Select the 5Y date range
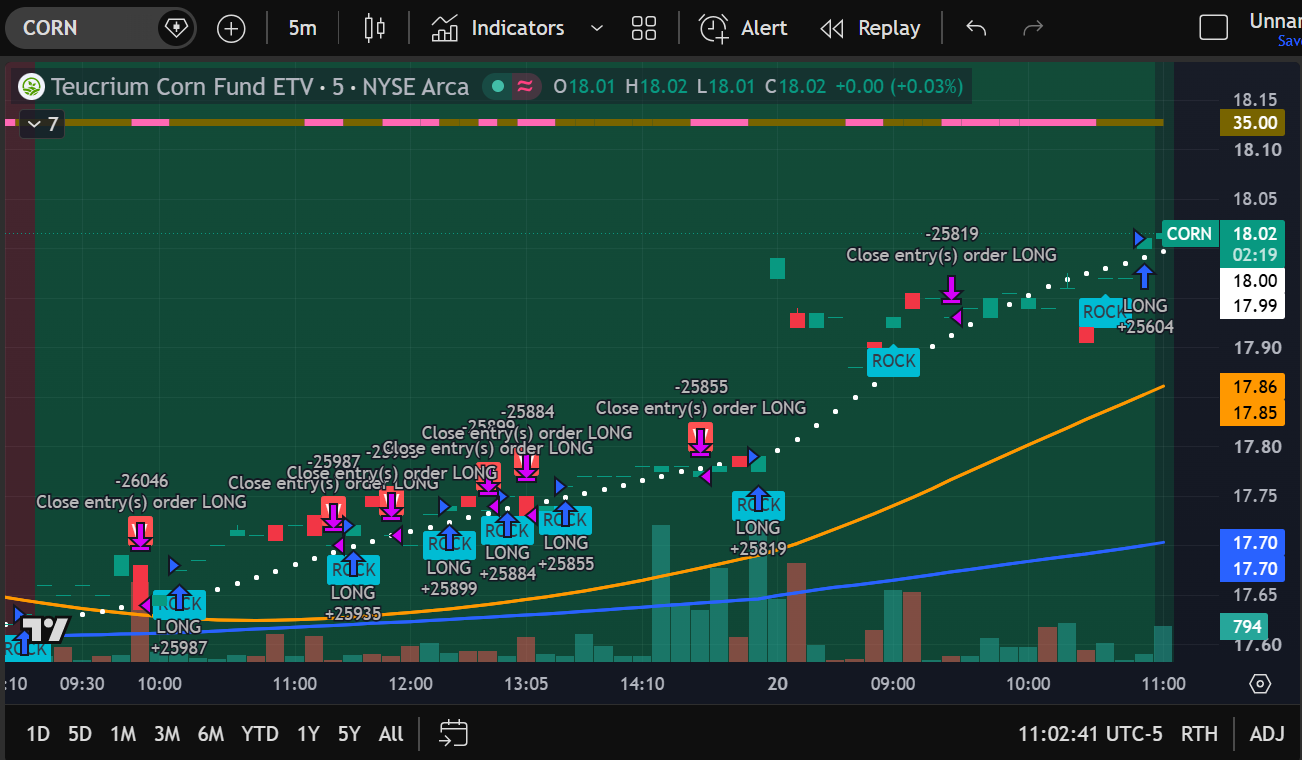The image size is (1302, 760). (348, 734)
